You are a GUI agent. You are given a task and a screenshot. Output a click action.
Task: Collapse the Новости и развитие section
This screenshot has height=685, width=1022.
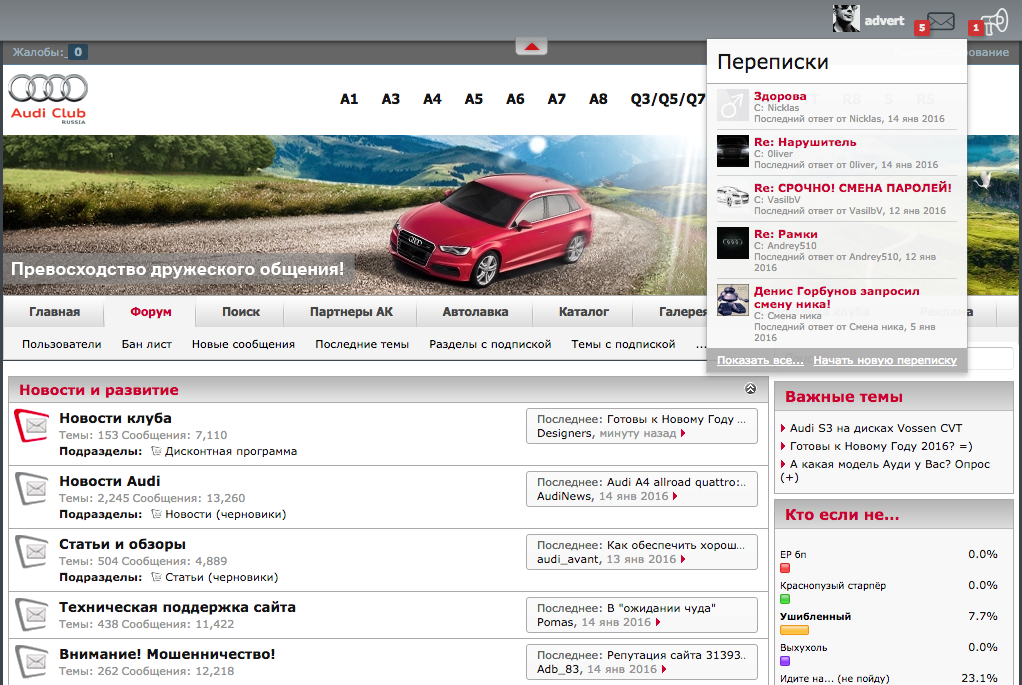point(750,388)
